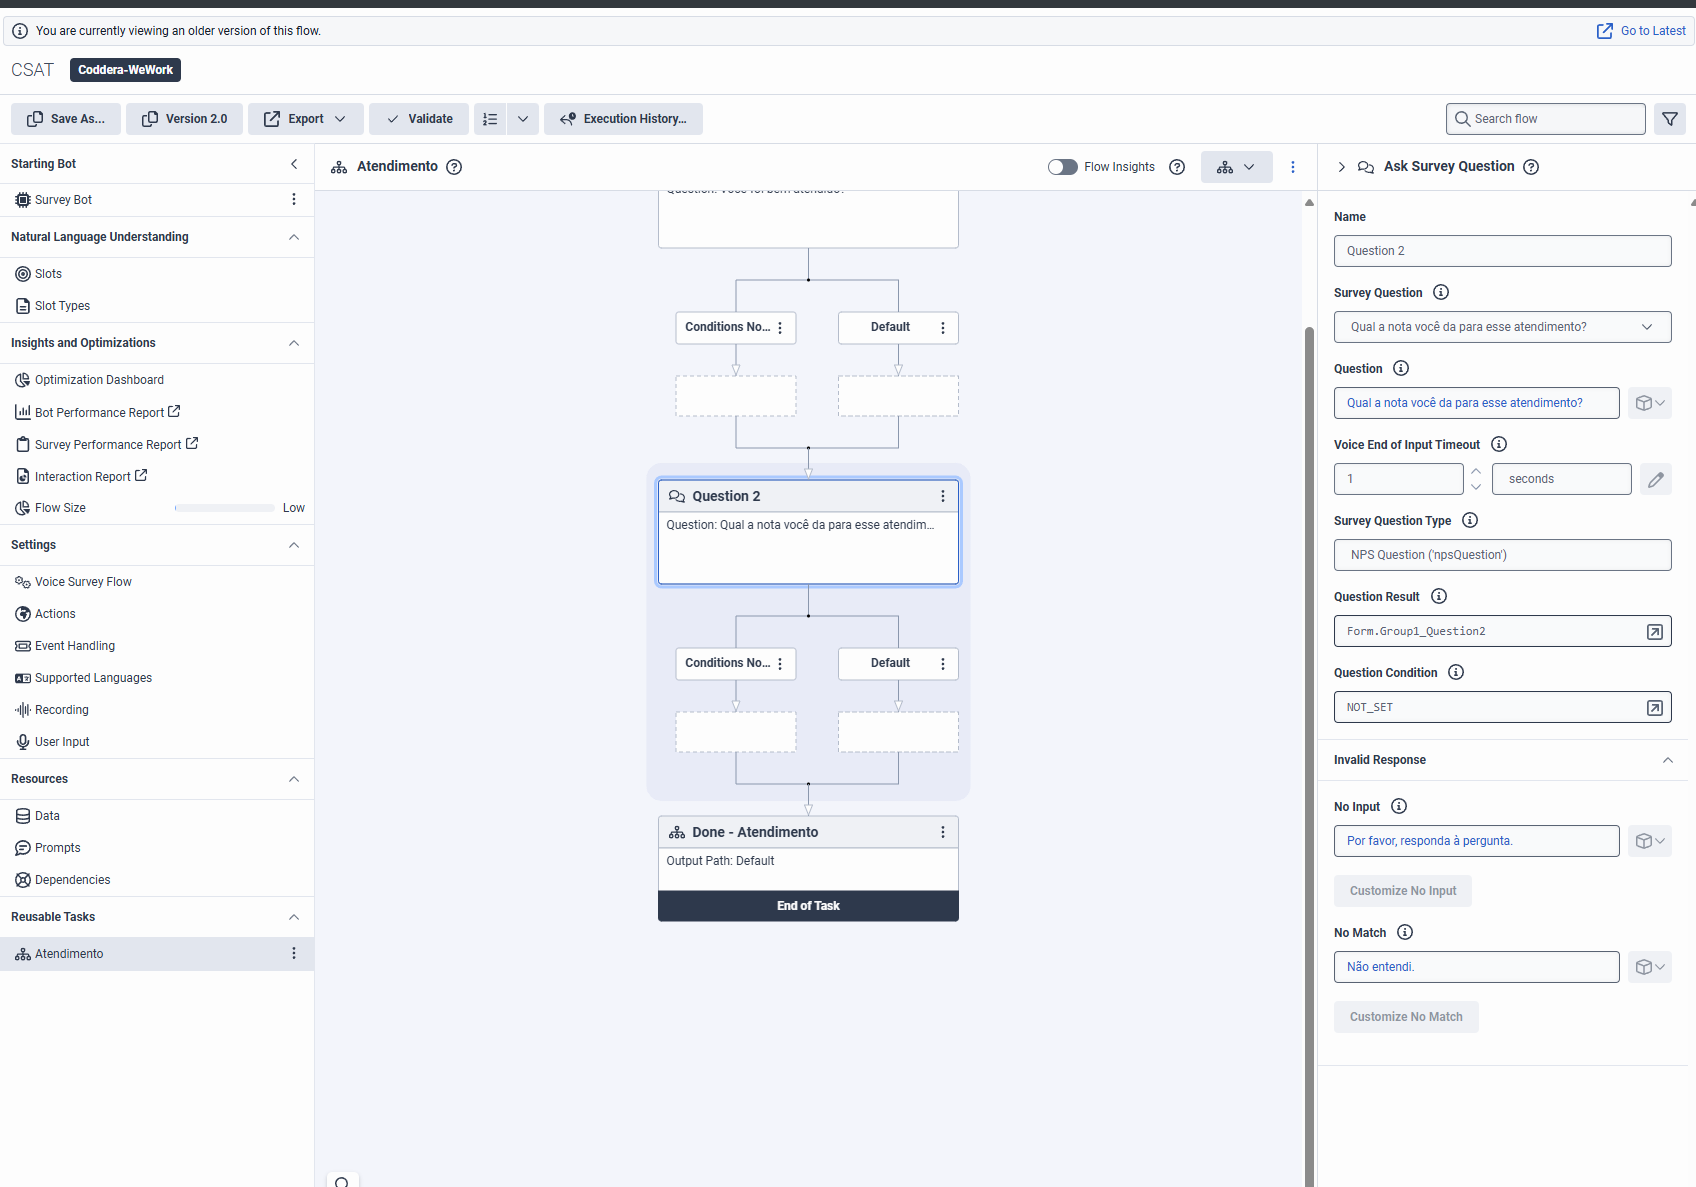
Task: Collapse Insights and Optimizations section
Action: 294,343
